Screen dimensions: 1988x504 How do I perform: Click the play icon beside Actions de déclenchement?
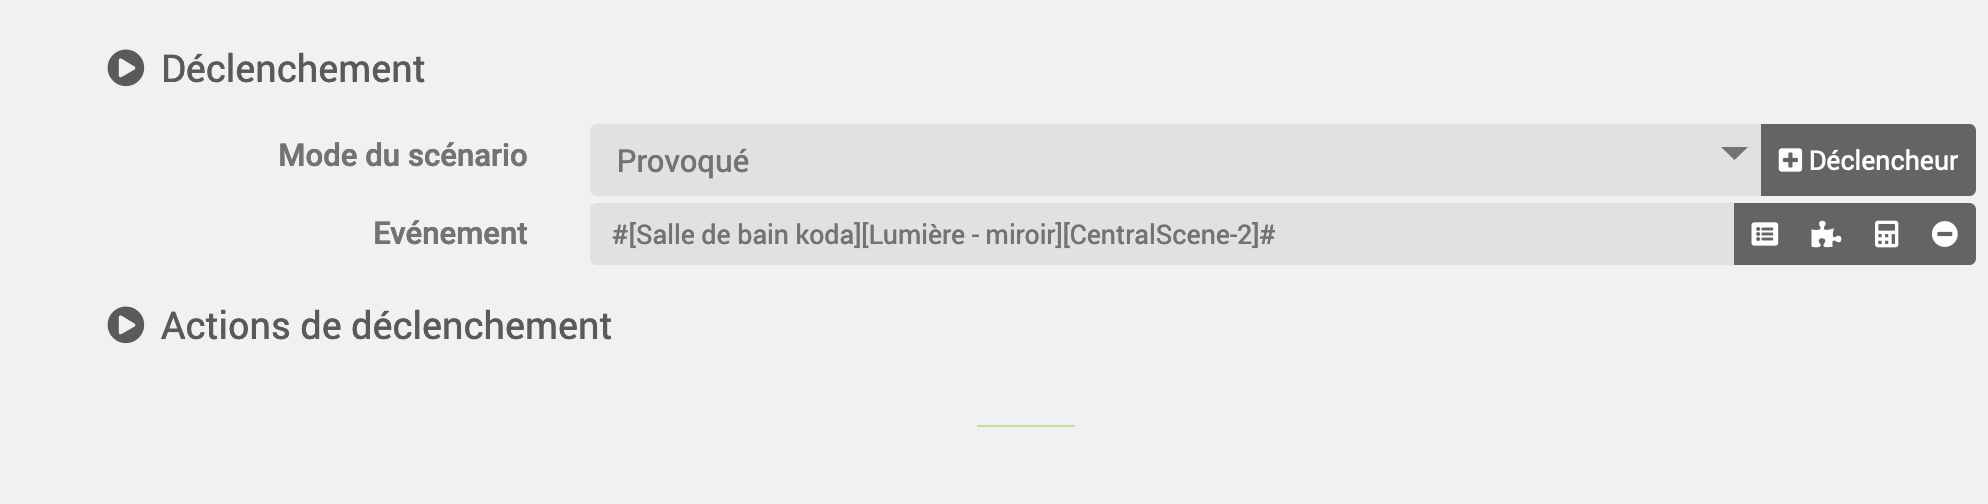[126, 326]
